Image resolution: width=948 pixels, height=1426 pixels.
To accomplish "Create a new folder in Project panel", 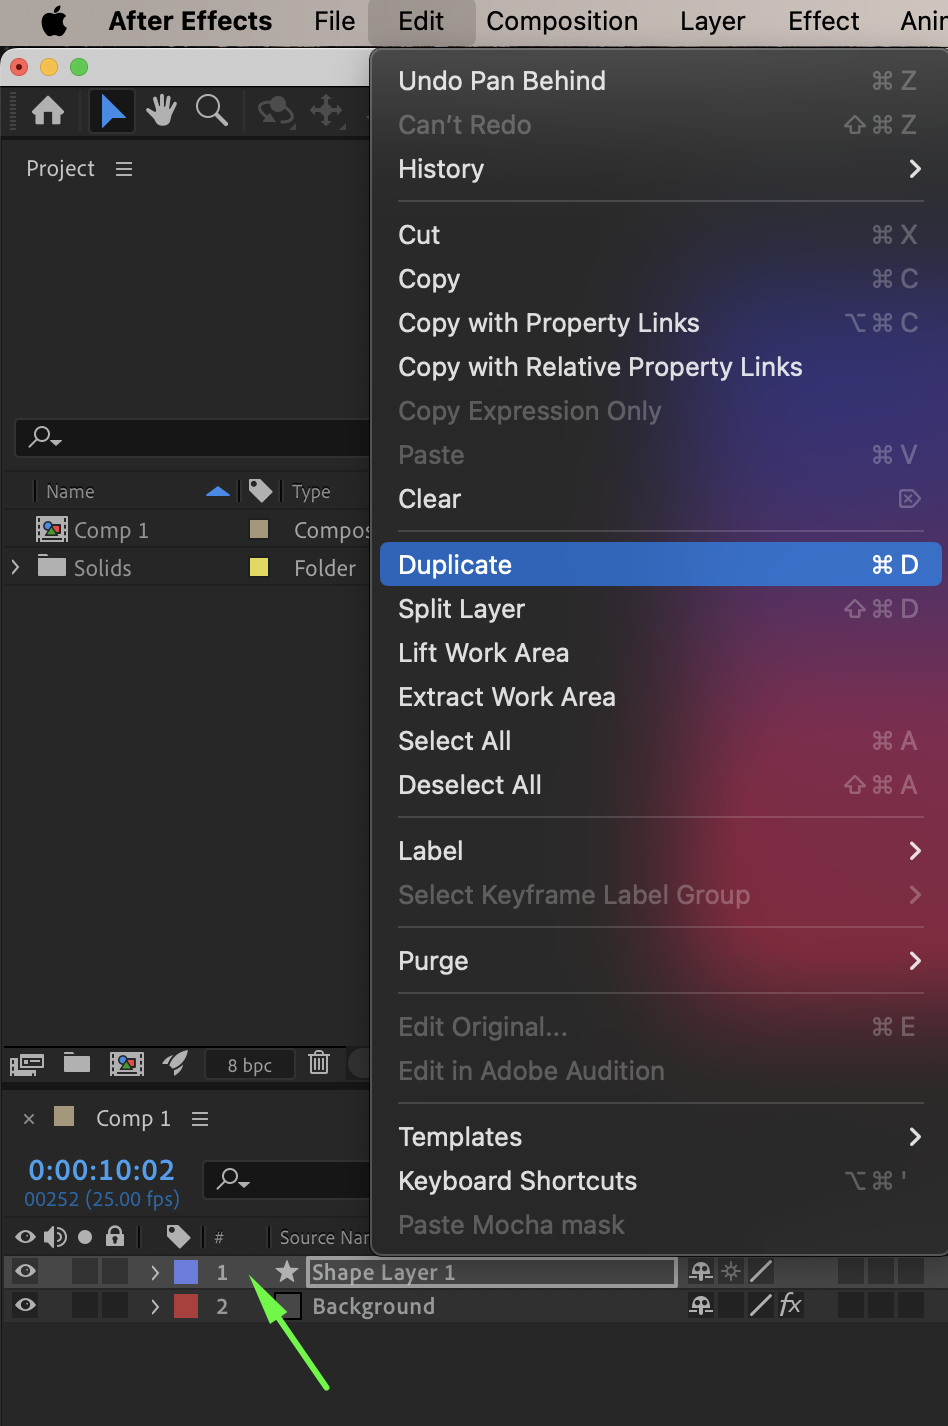I will 77,1063.
